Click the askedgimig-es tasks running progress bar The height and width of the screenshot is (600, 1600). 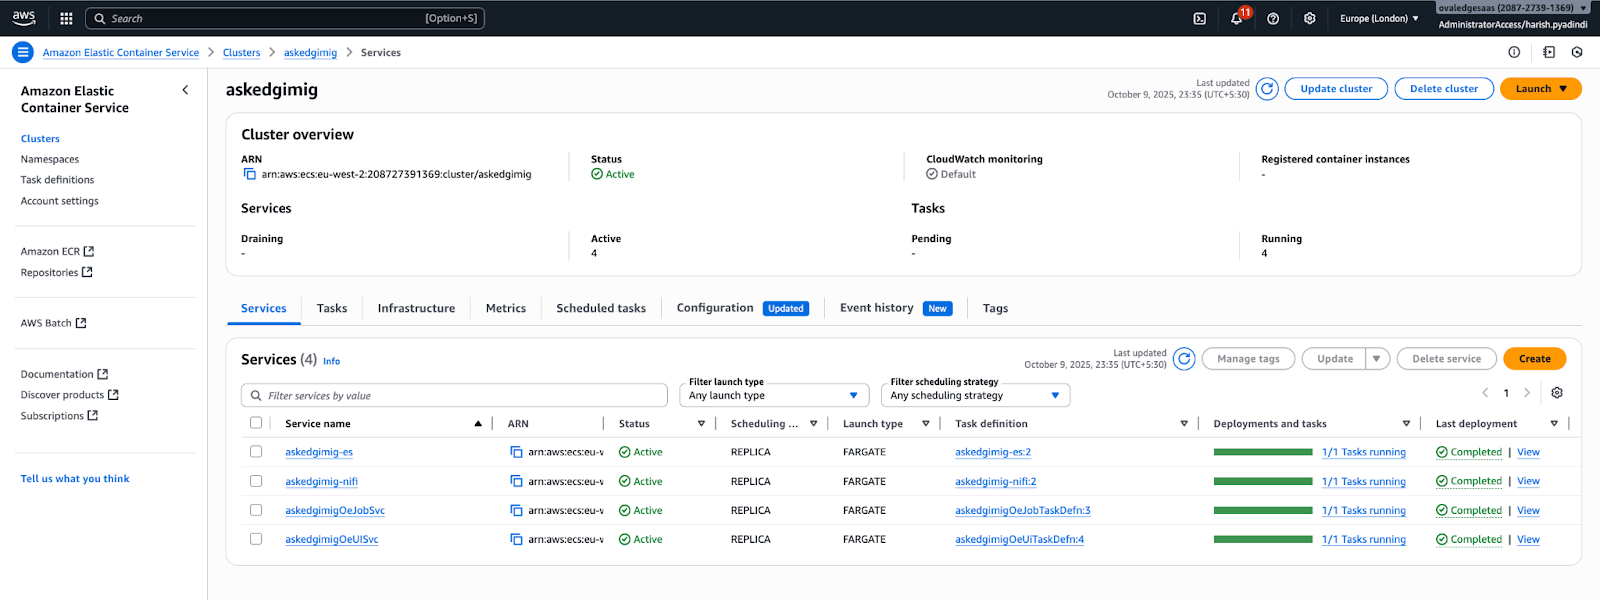tap(1262, 452)
